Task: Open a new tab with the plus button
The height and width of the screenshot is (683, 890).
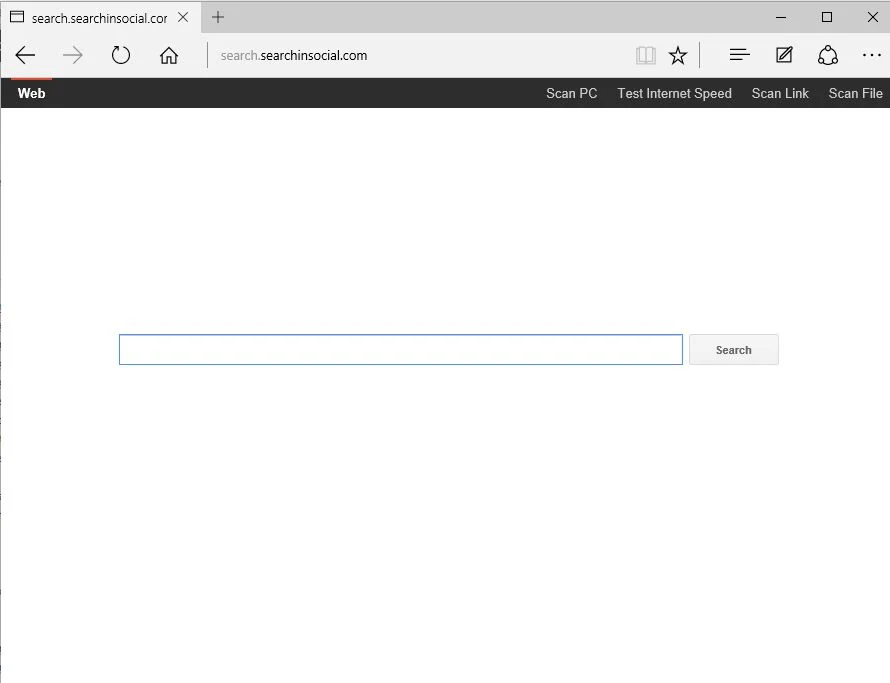Action: [218, 17]
